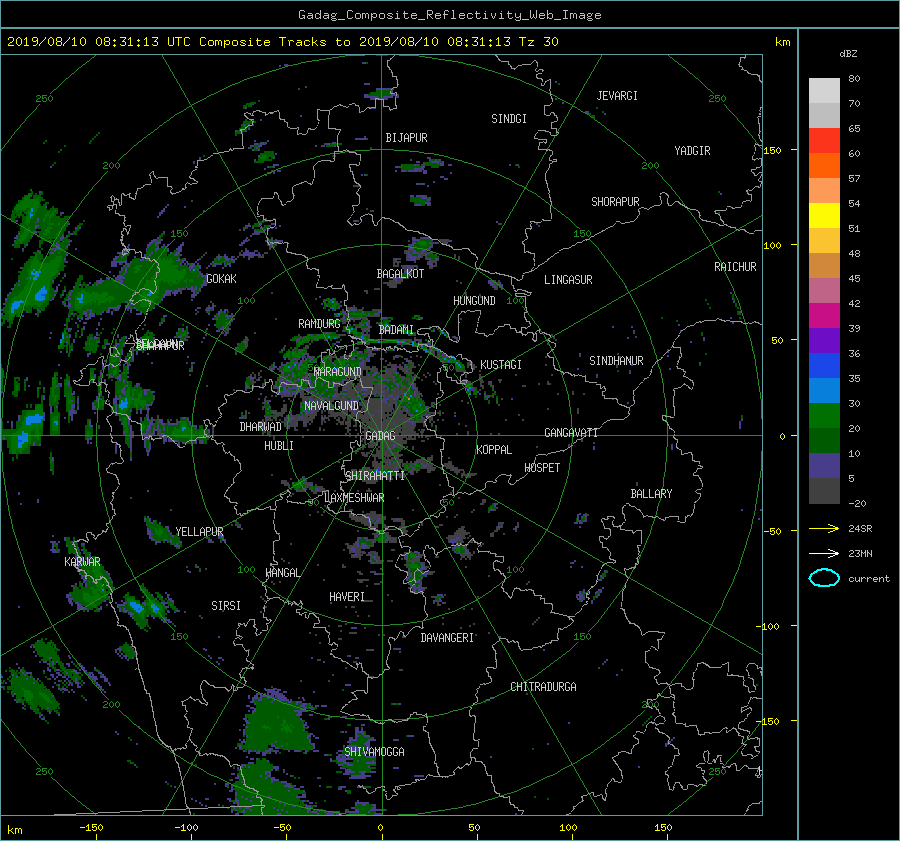Click the cyan 'current' ellipse legend icon
Image resolution: width=900 pixels, height=841 pixels.
[824, 578]
